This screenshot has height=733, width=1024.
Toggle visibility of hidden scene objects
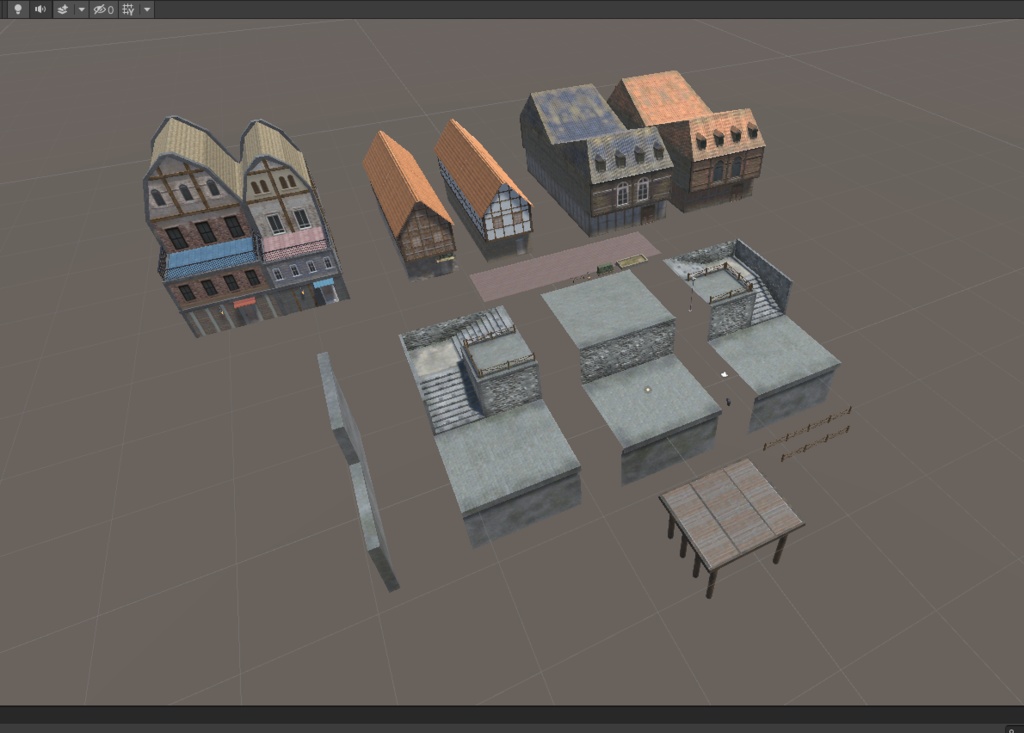coord(100,9)
